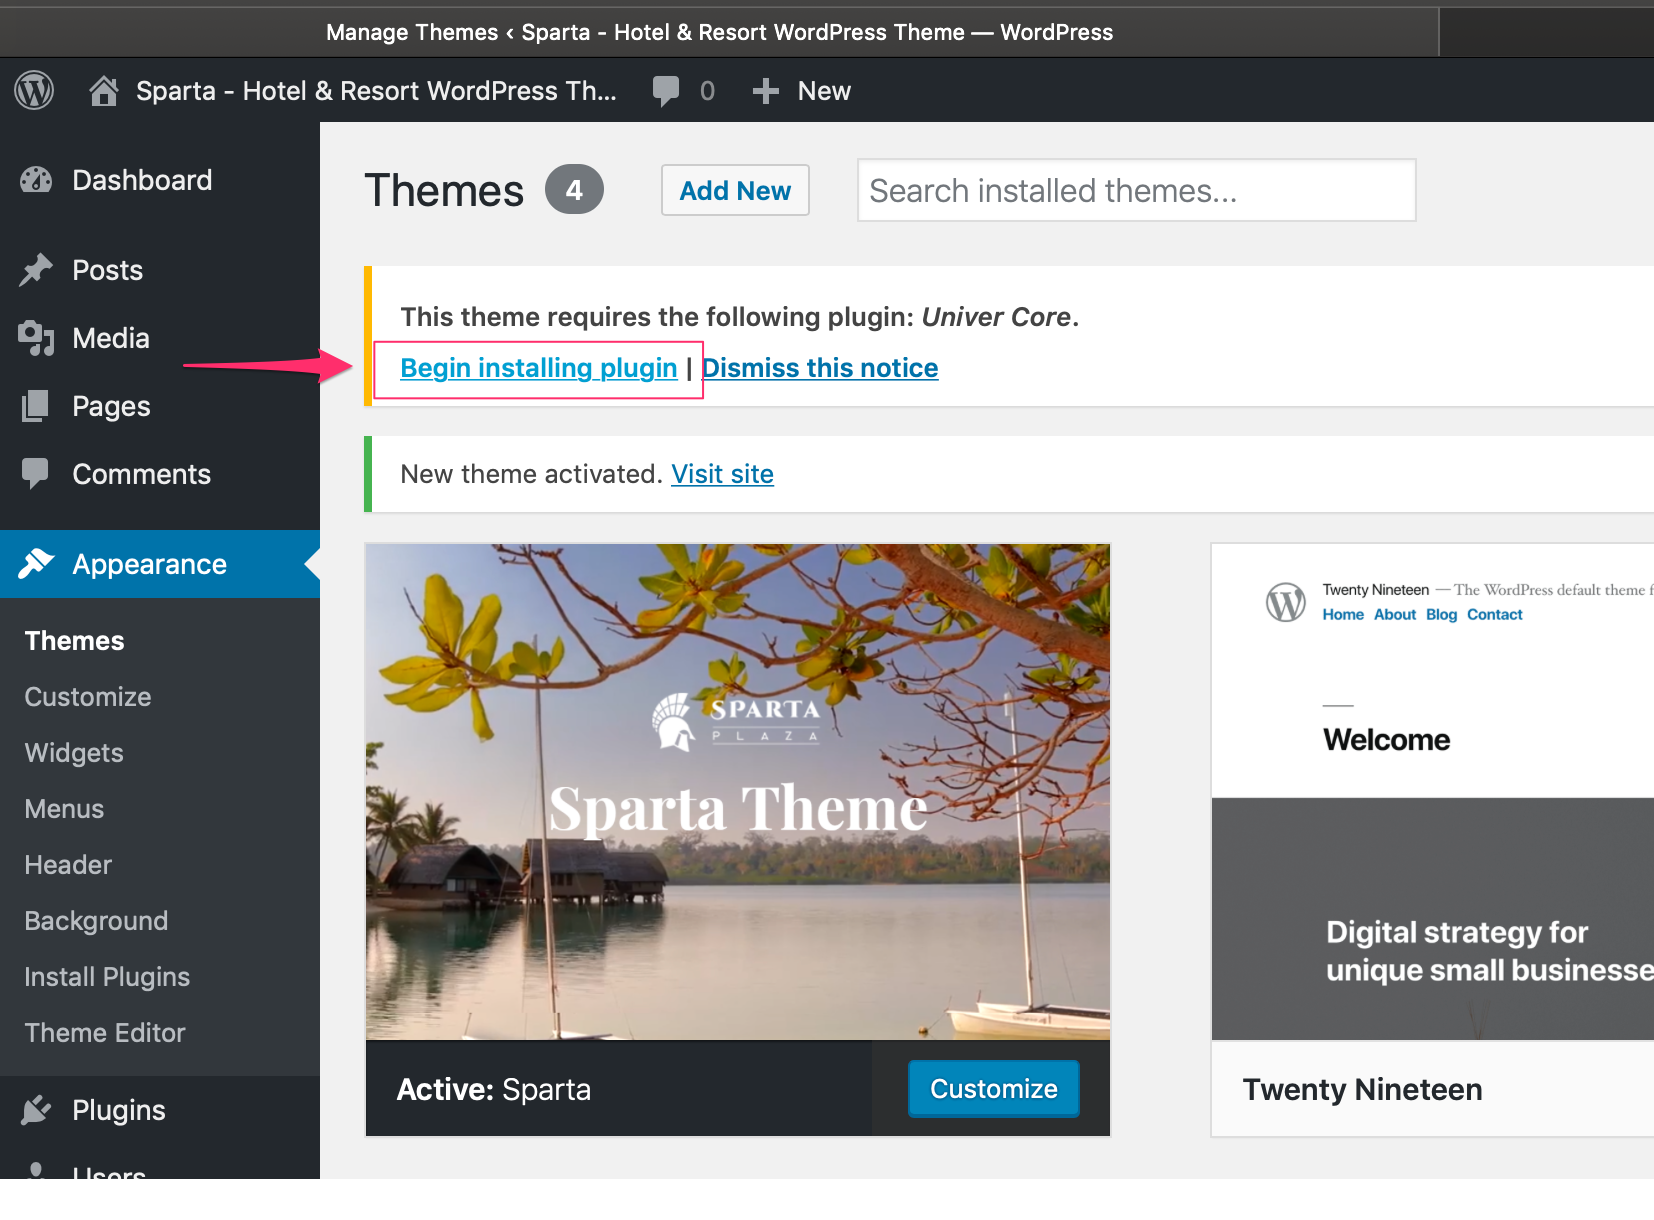Image resolution: width=1654 pixels, height=1220 pixels.
Task: Click the plus icon next to New
Action: click(x=766, y=91)
